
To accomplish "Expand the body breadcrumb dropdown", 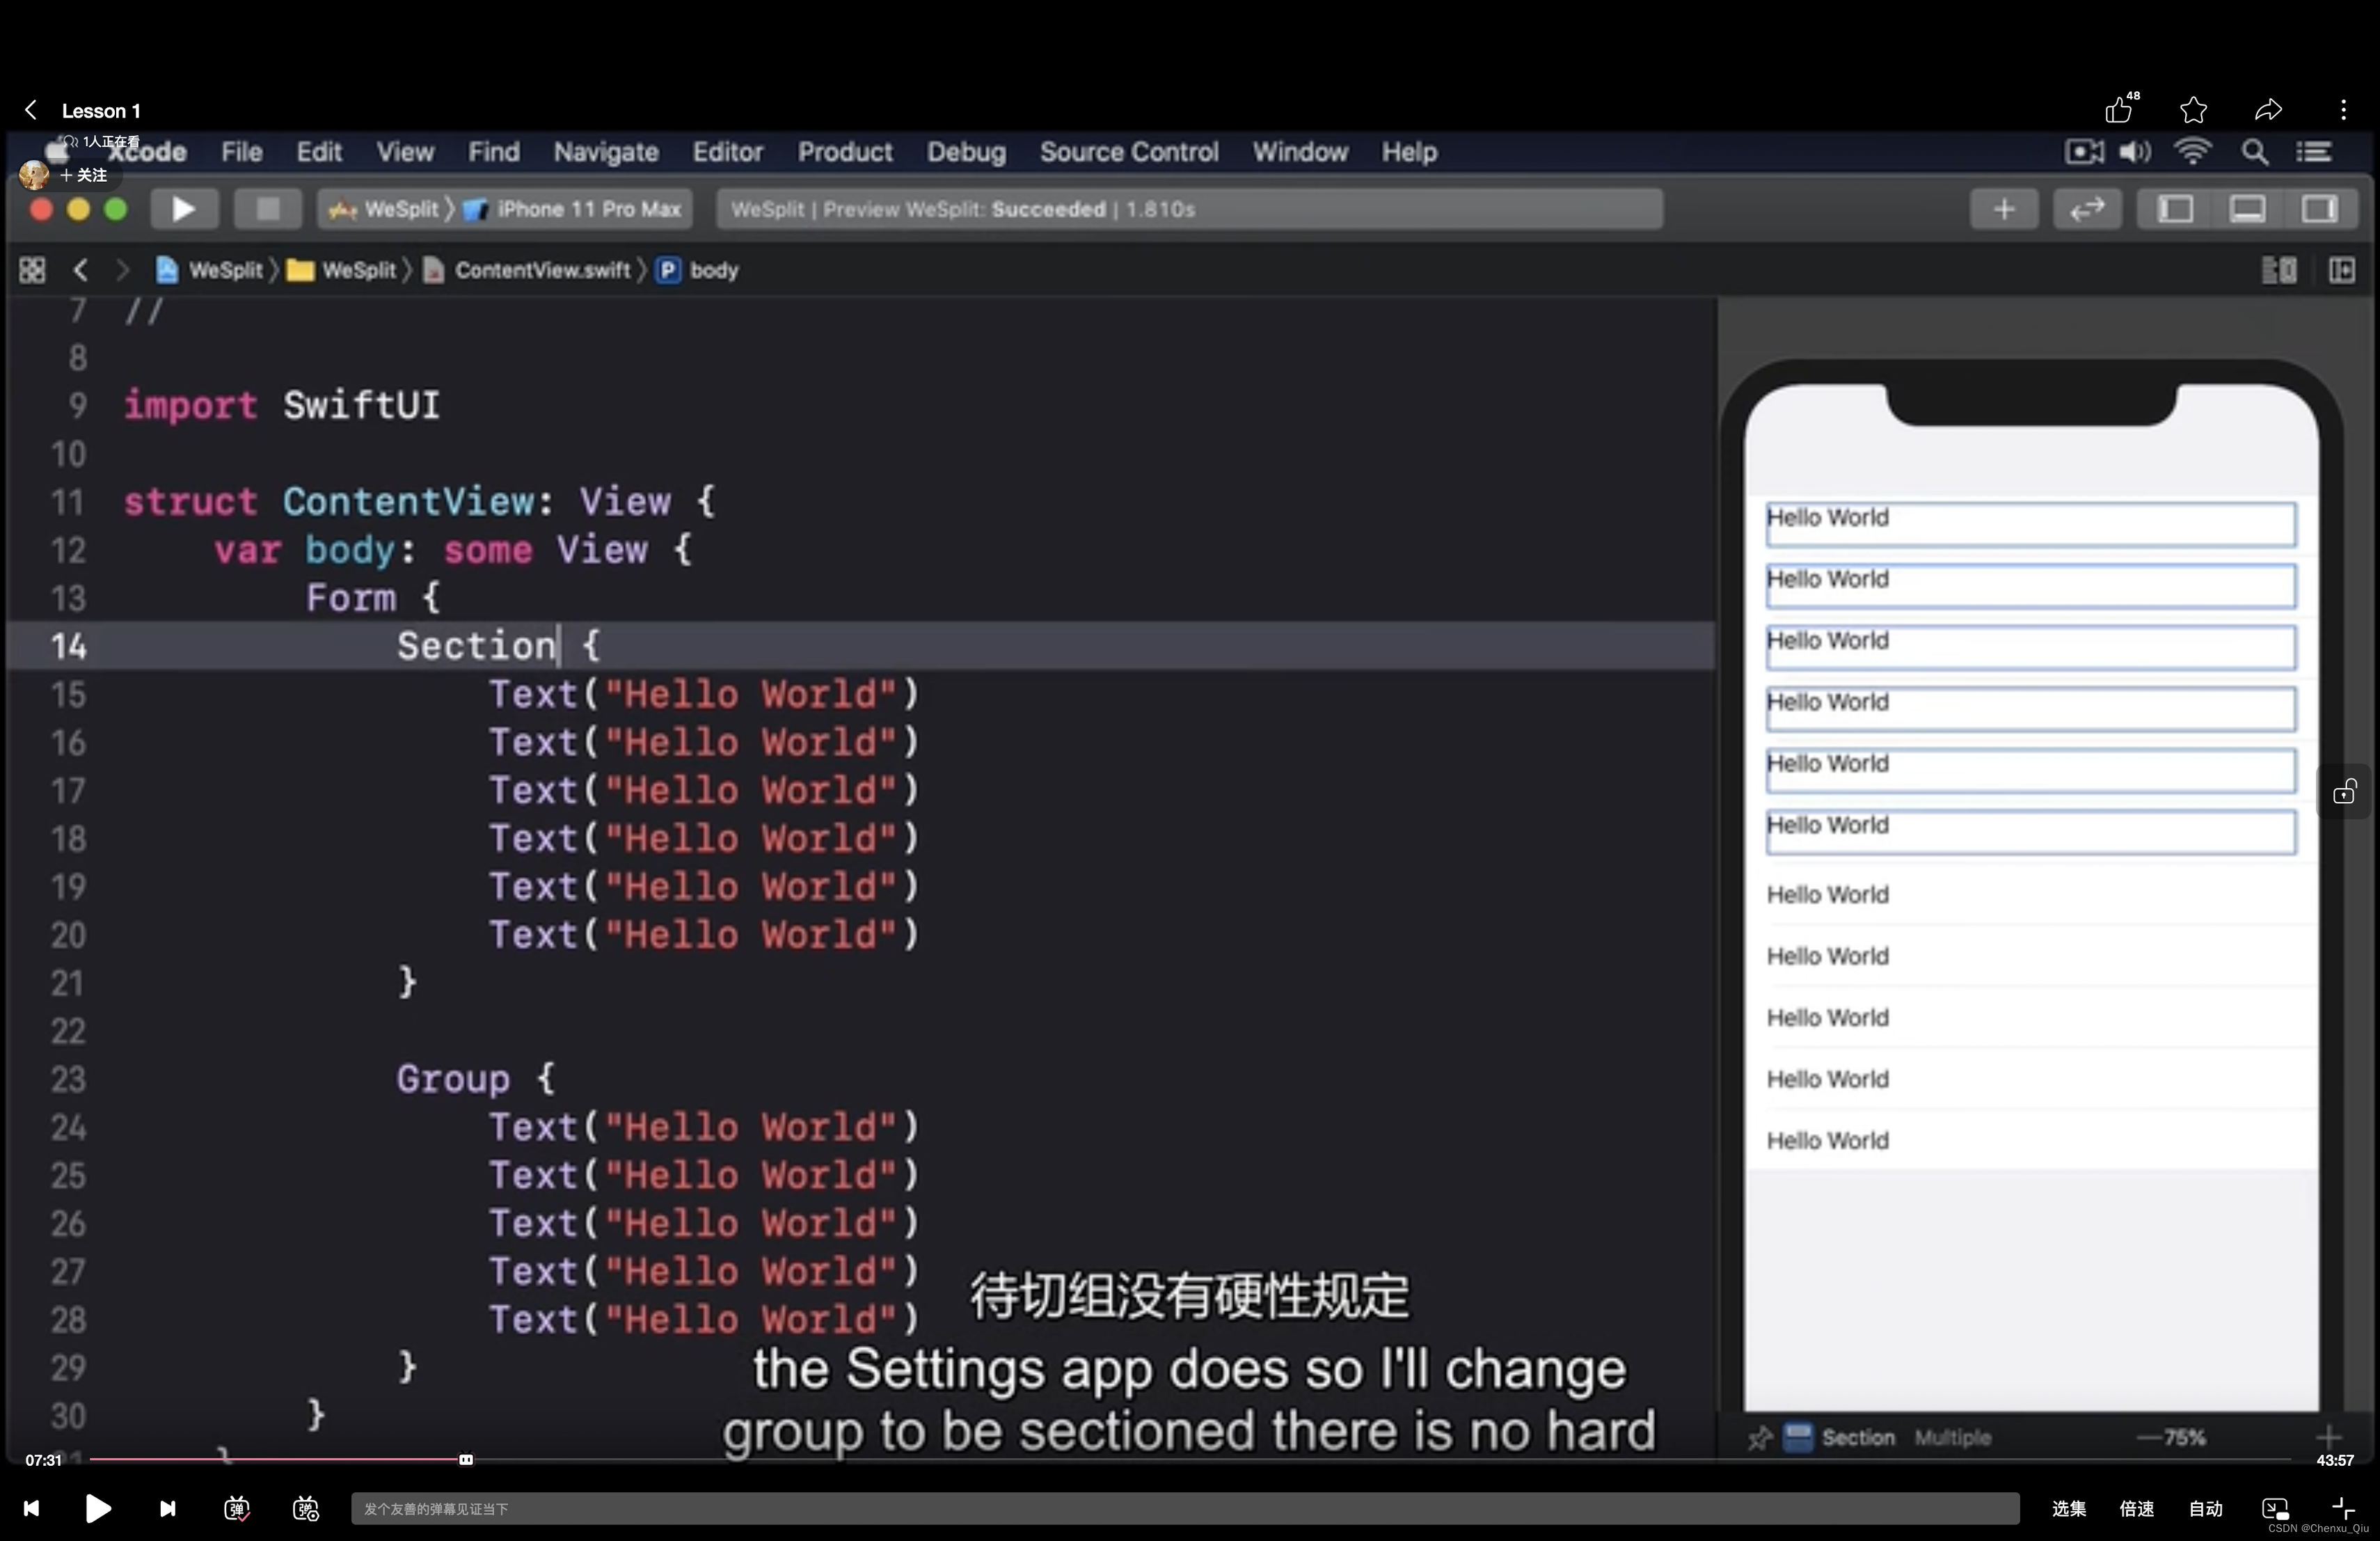I will click(713, 269).
